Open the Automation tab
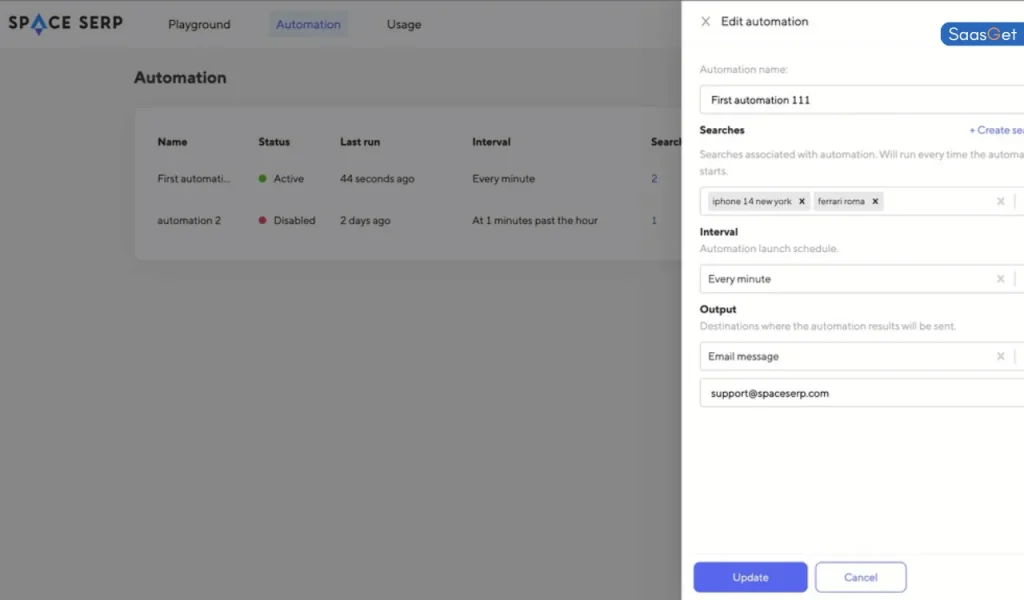The image size is (1024, 600). click(308, 24)
